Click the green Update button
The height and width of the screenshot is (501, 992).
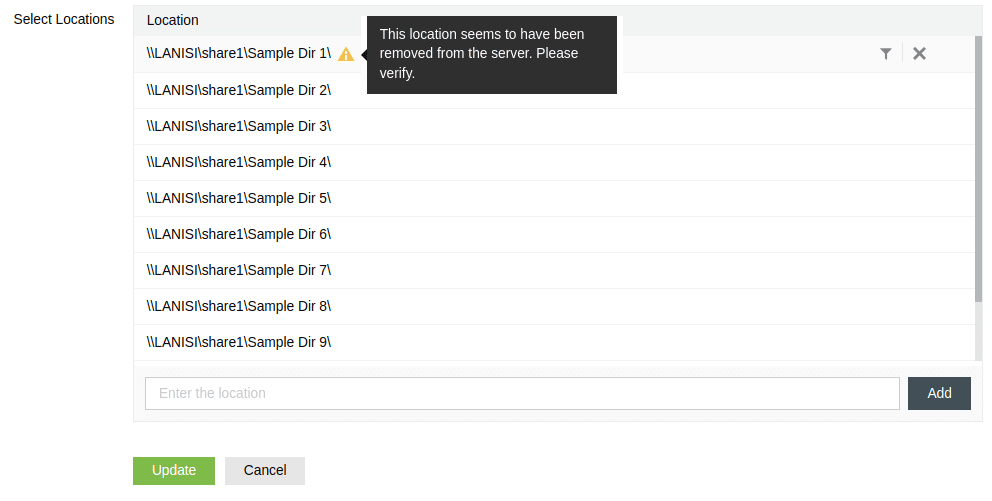pos(174,471)
